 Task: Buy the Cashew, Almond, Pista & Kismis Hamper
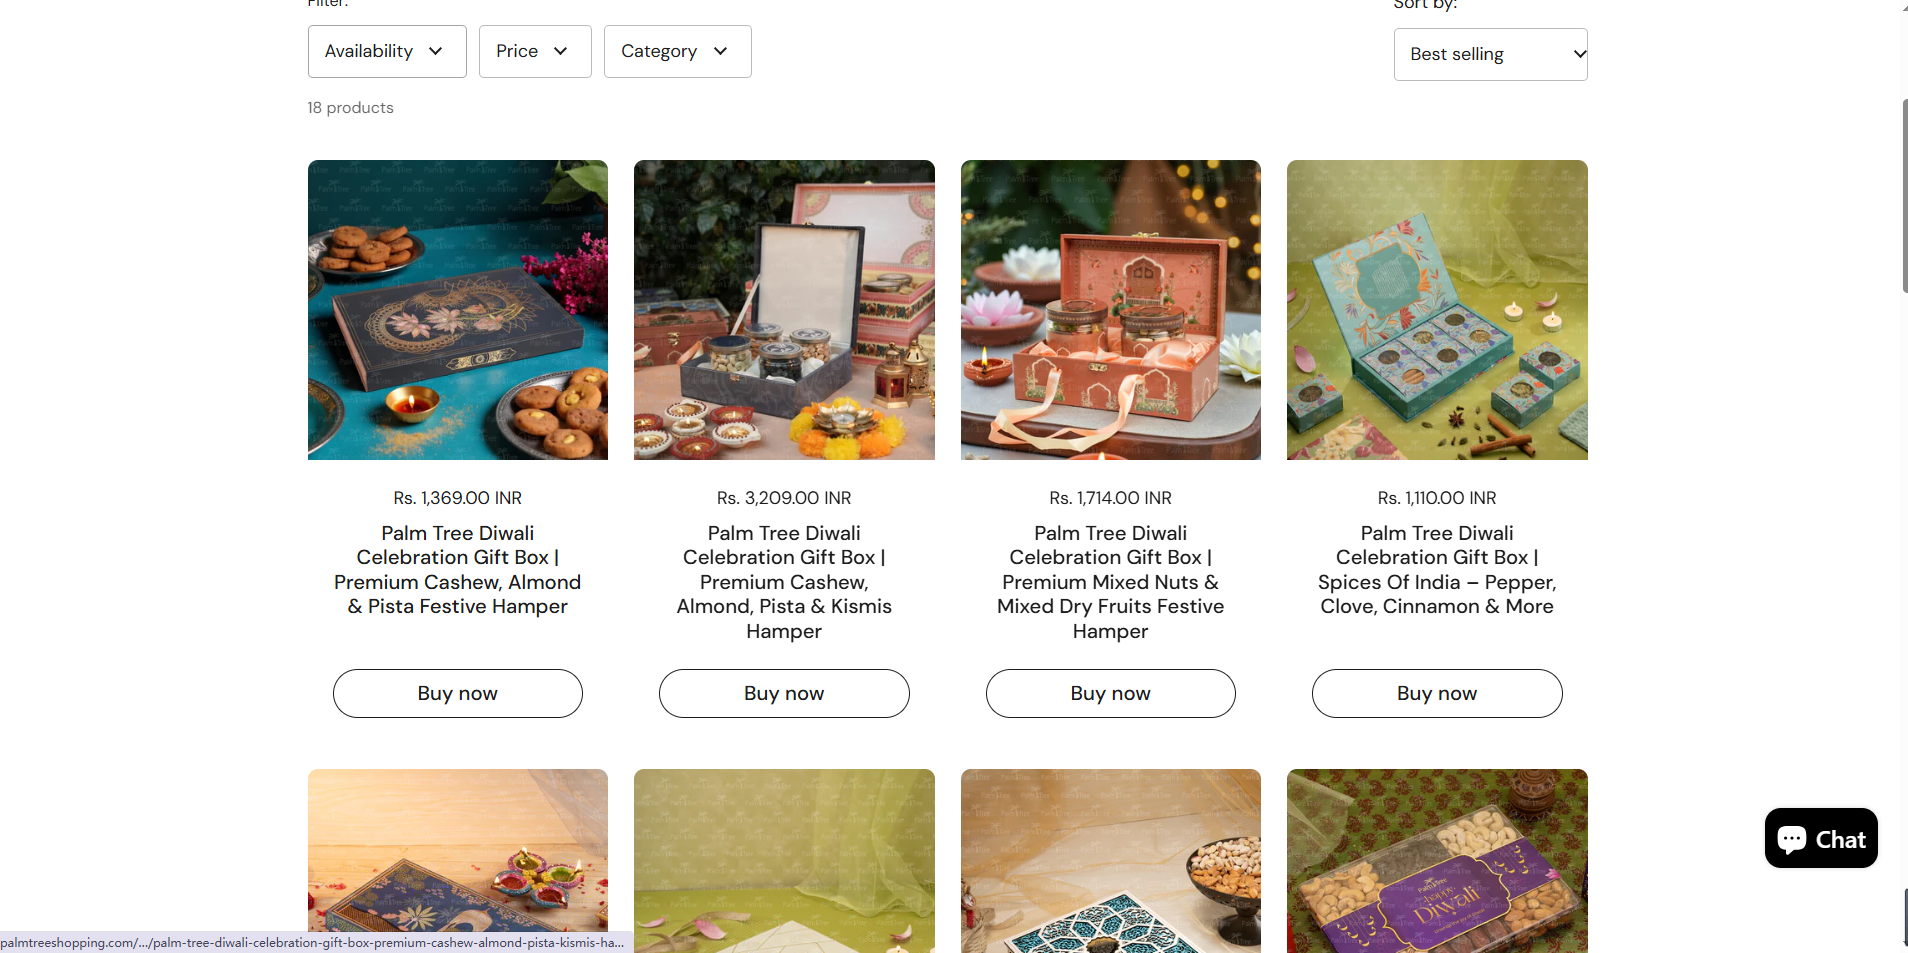tap(783, 693)
